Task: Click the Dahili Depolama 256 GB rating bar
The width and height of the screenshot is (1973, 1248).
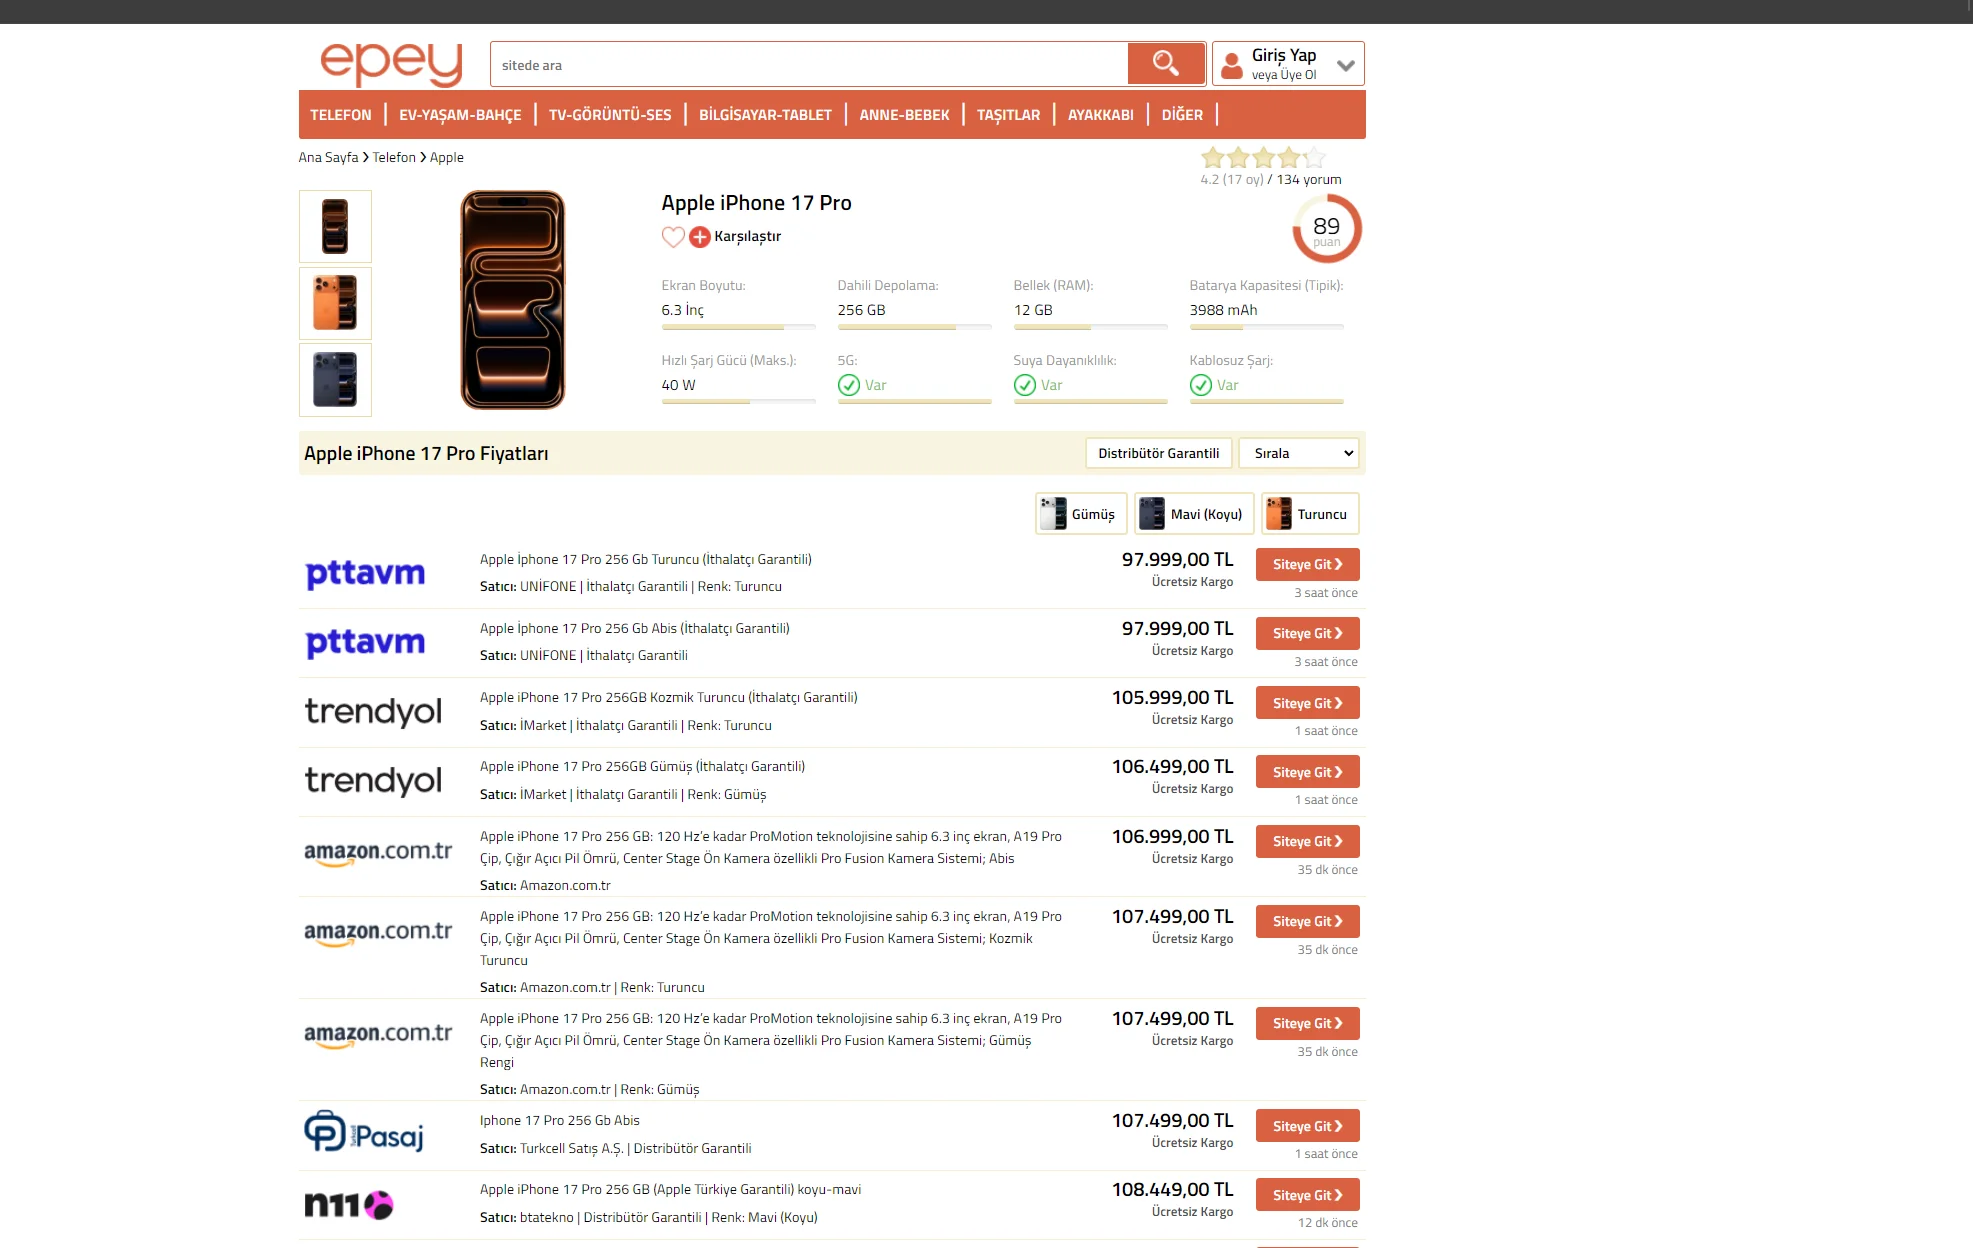Action: (x=914, y=327)
